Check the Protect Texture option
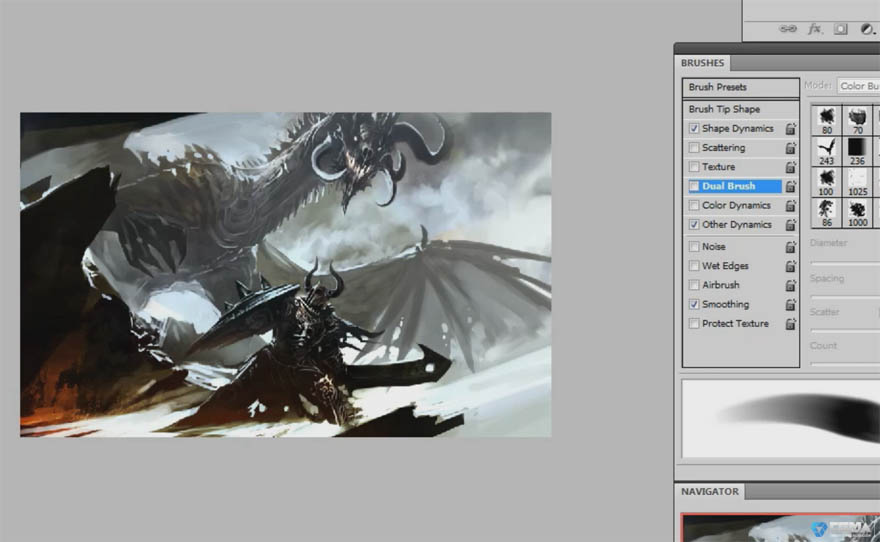 694,323
